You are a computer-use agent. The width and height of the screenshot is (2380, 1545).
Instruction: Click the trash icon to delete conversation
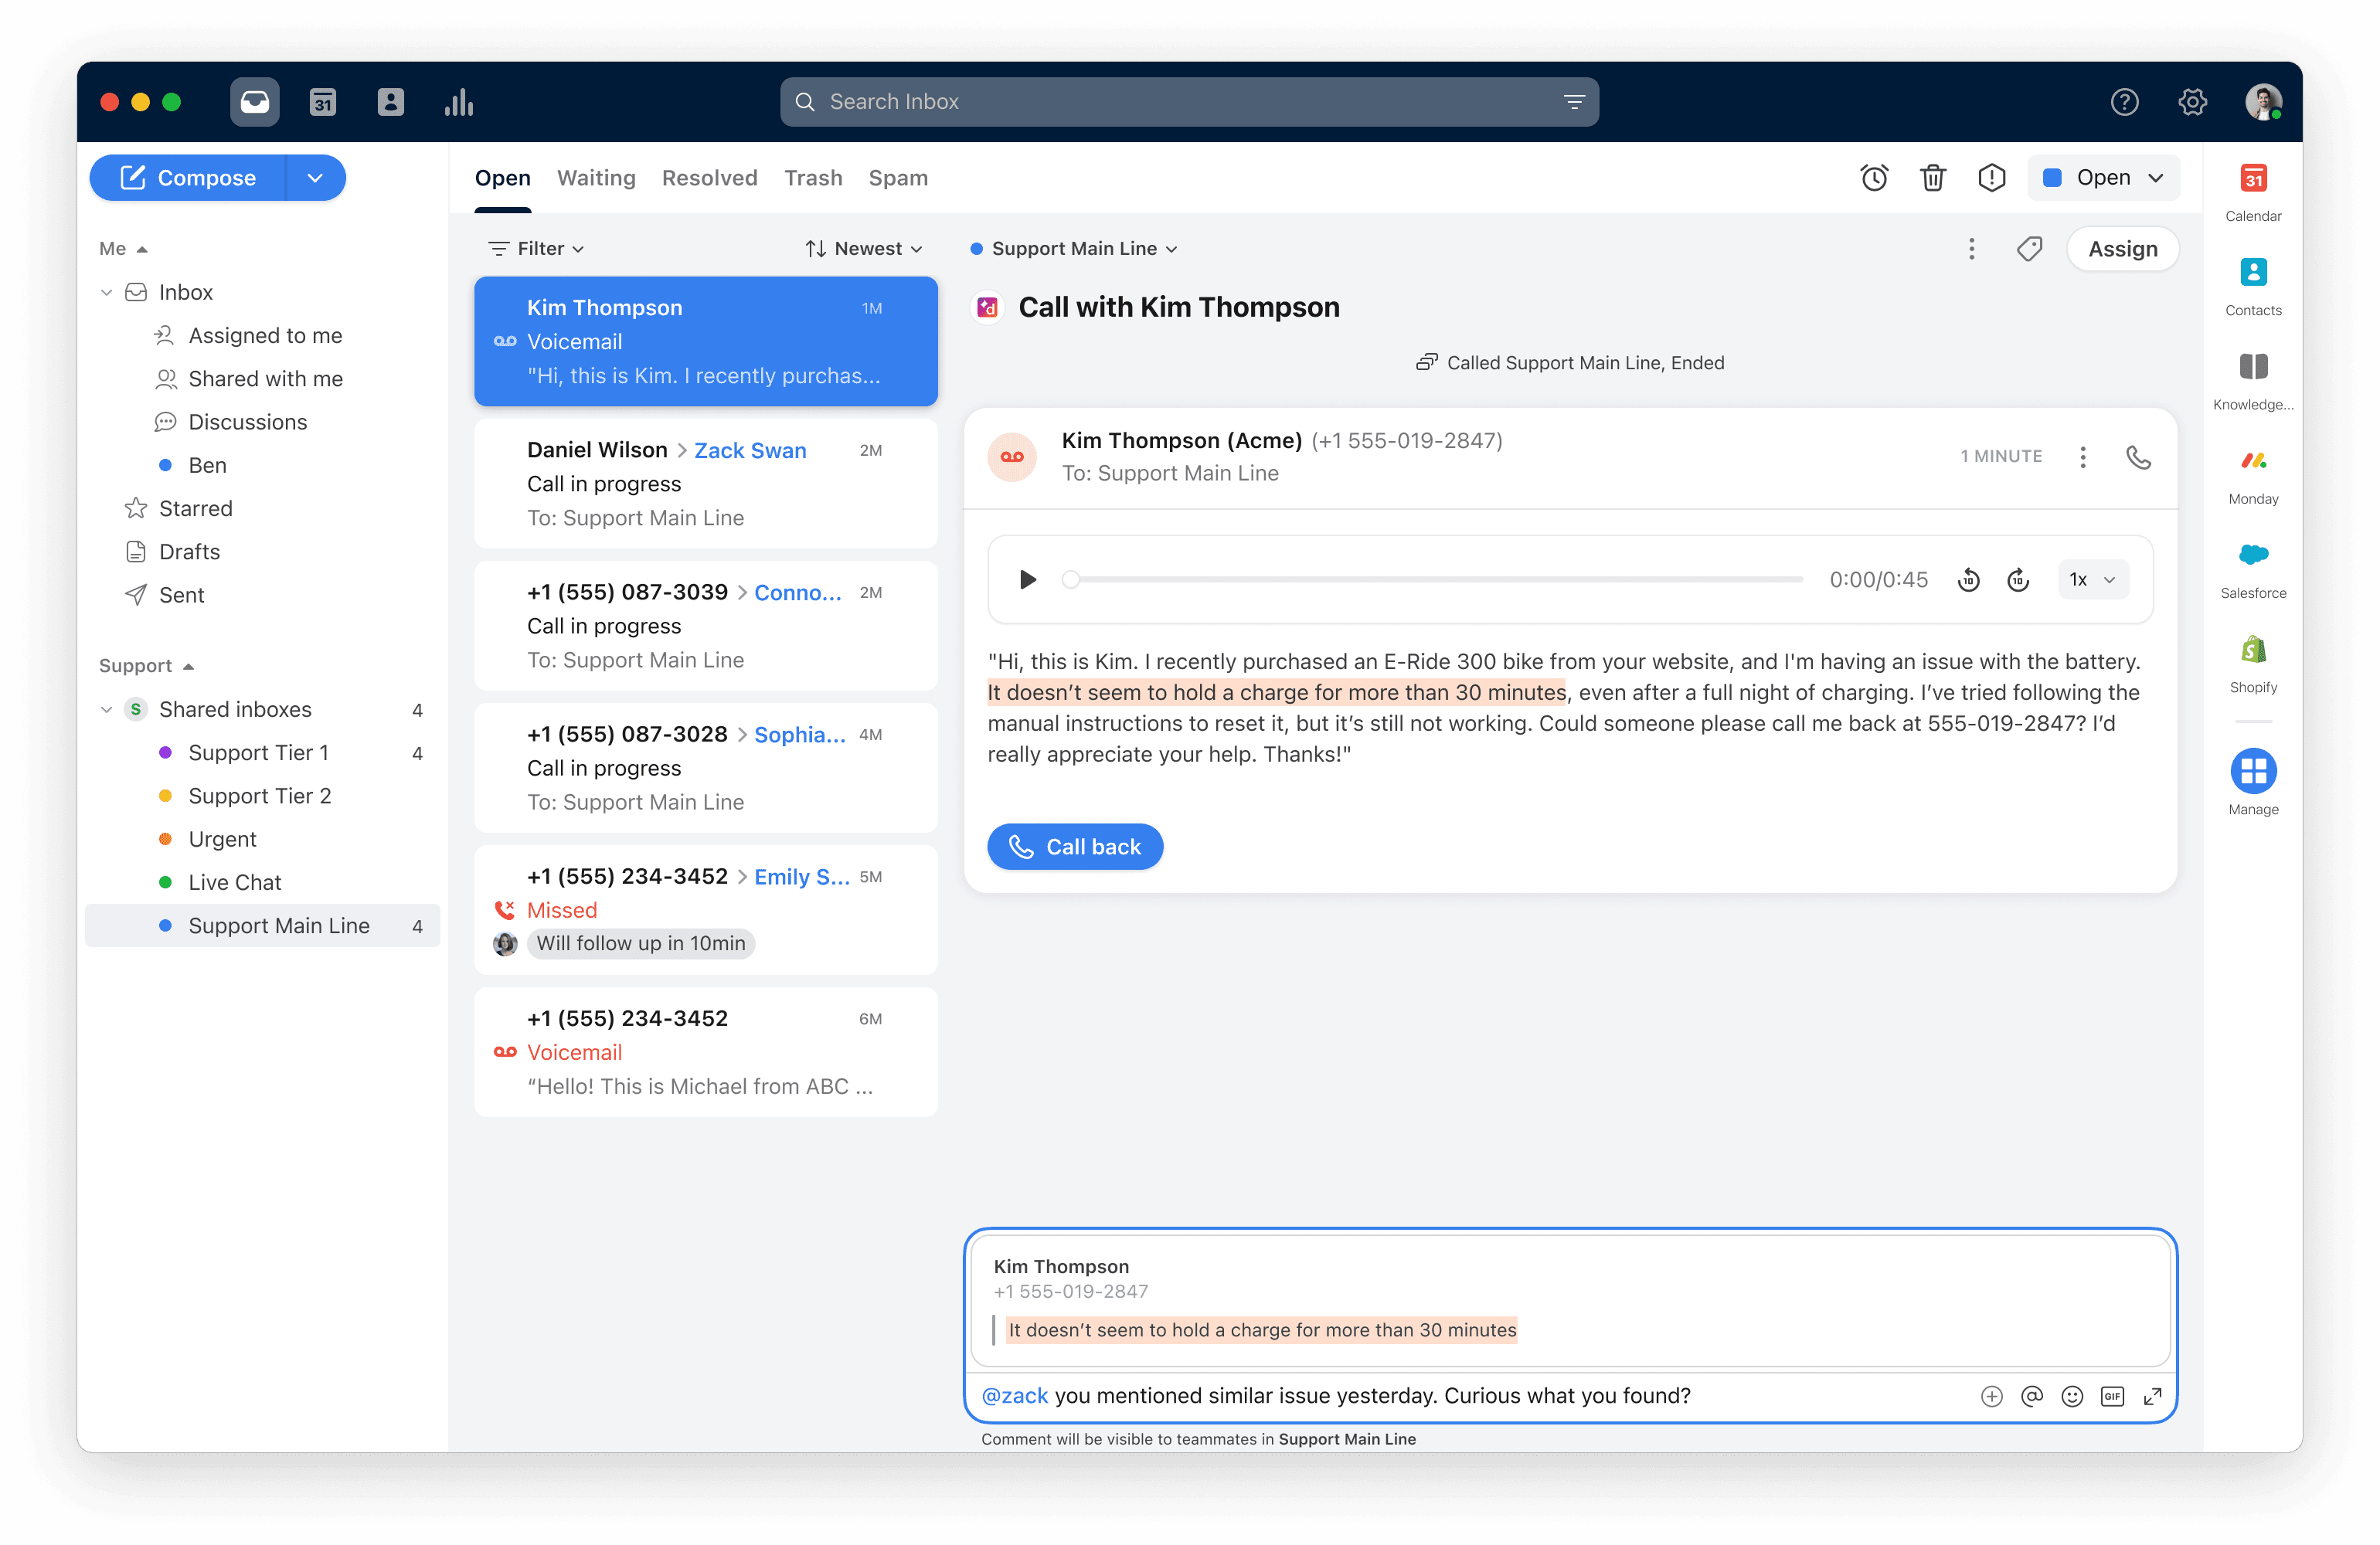[1932, 178]
